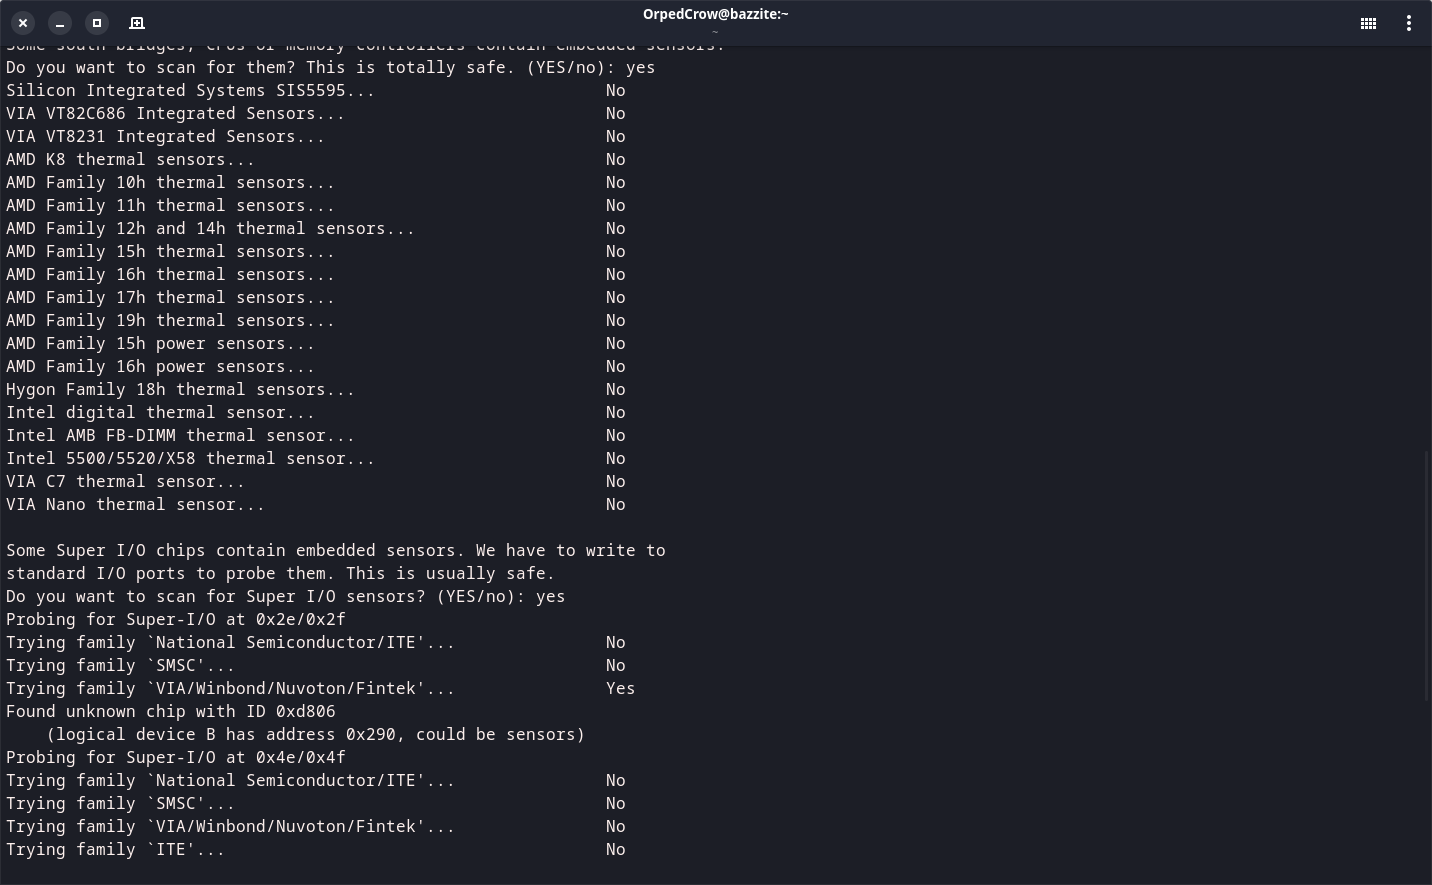Click the OrpedCrow@bazzite window title
The width and height of the screenshot is (1432, 885).
[x=715, y=13]
